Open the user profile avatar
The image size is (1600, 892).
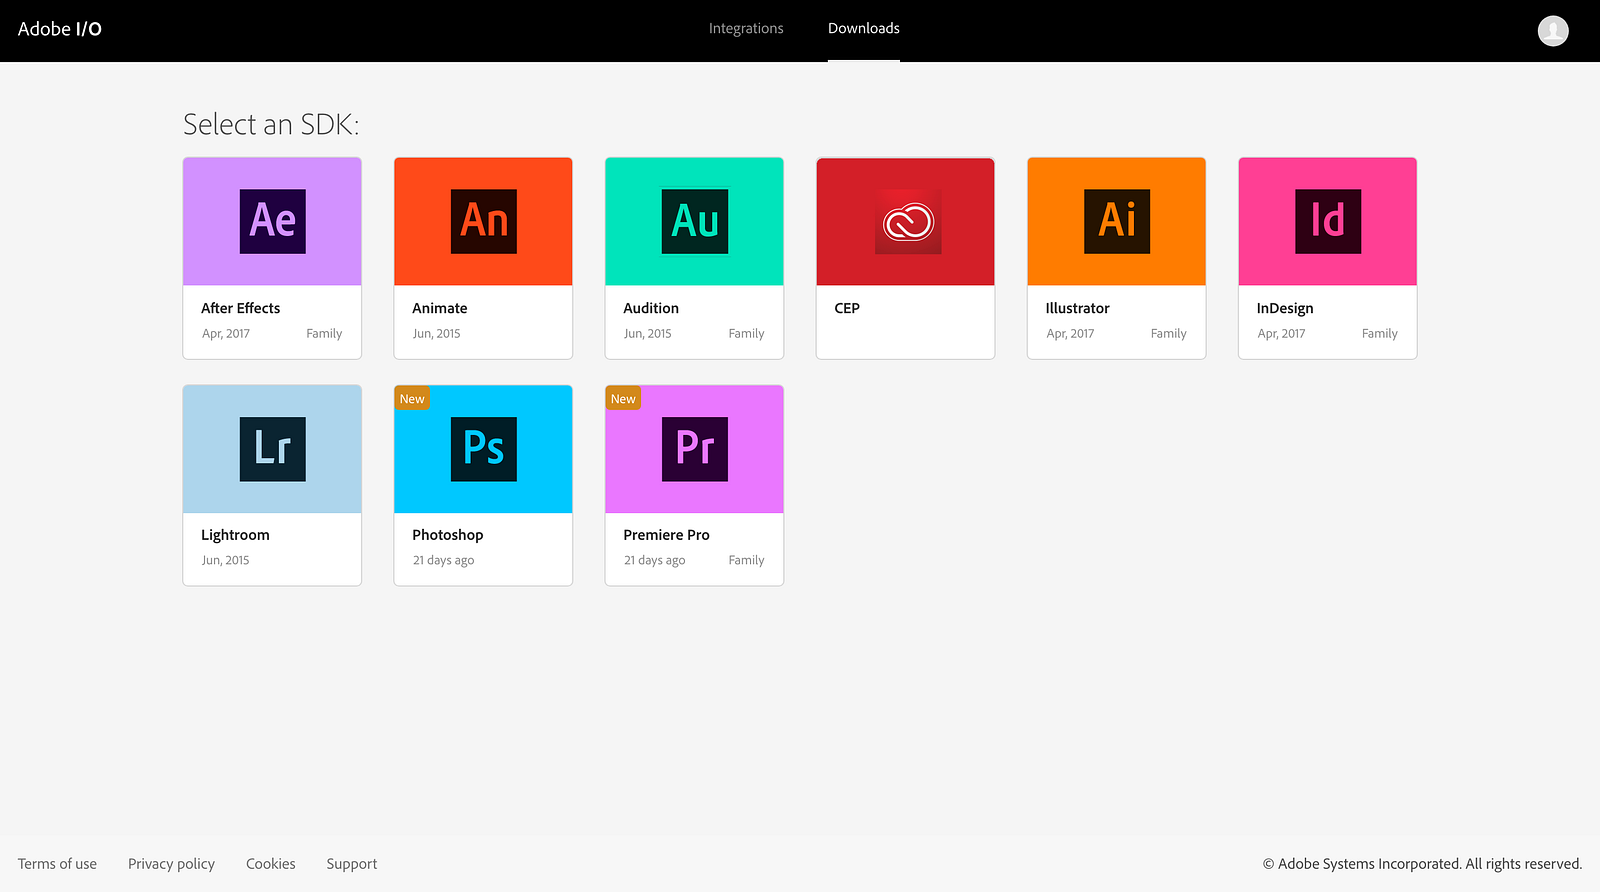tap(1553, 31)
